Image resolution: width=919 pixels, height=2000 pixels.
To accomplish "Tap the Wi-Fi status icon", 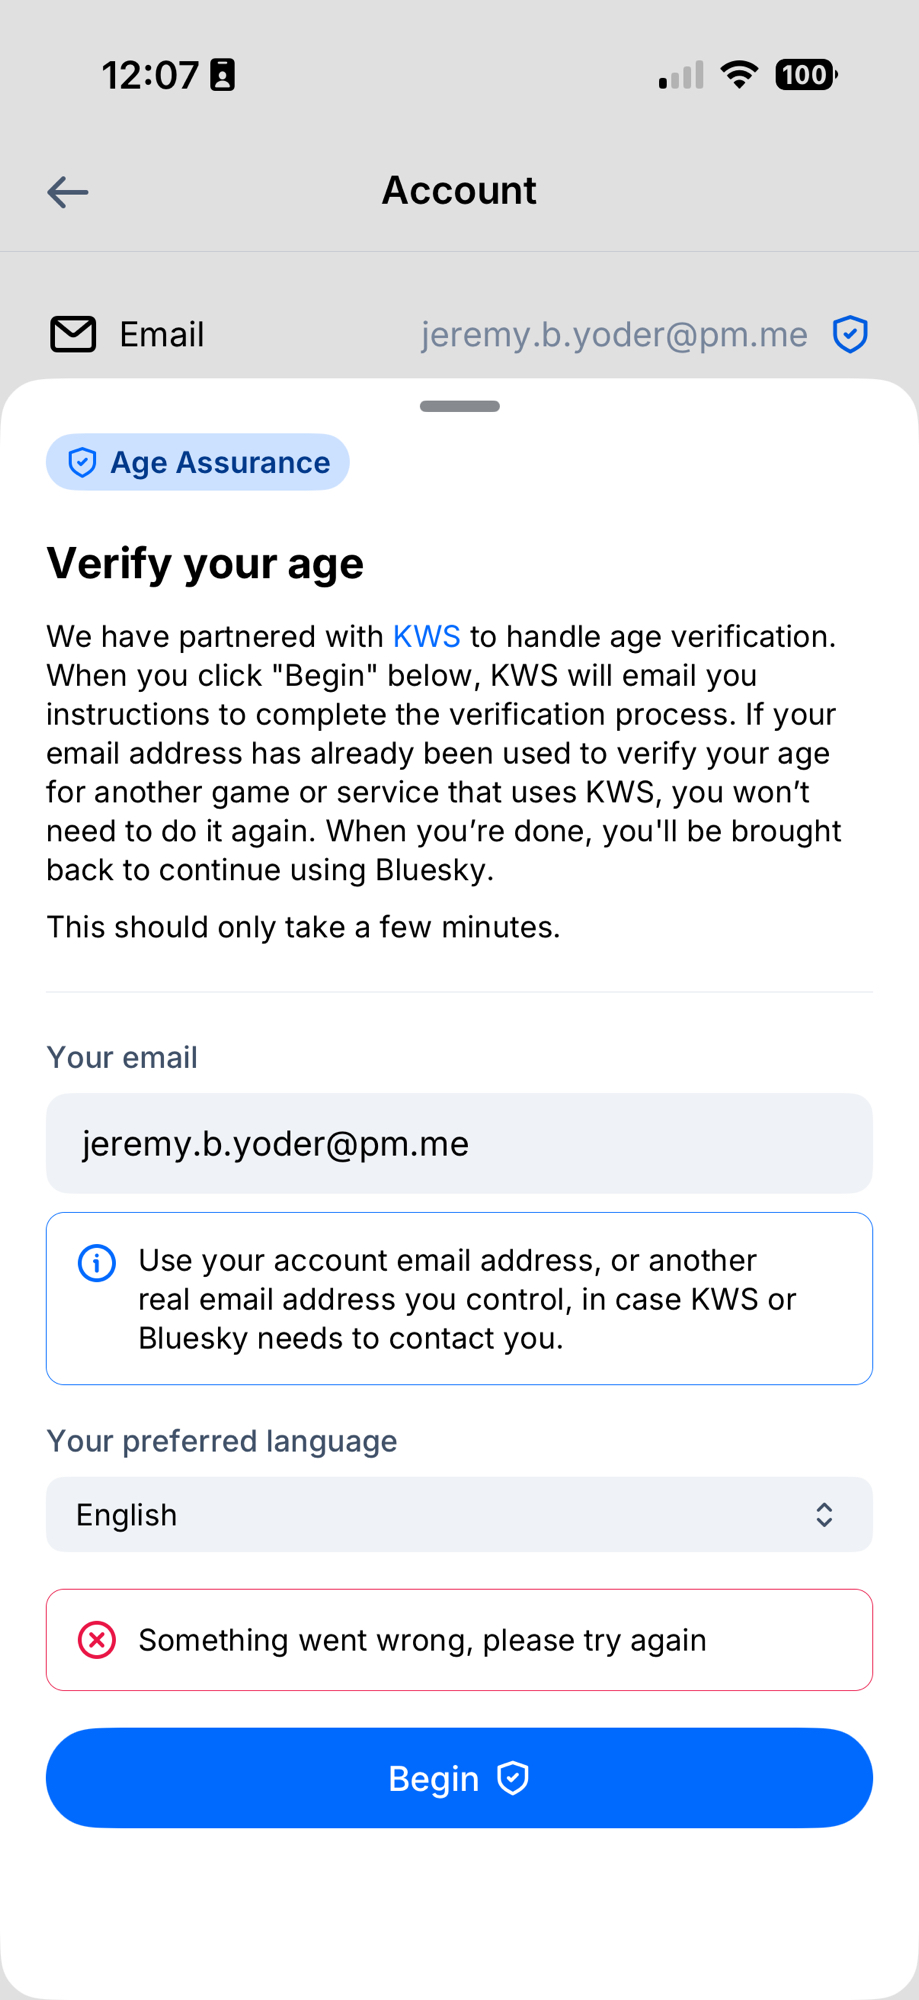I will coord(739,75).
